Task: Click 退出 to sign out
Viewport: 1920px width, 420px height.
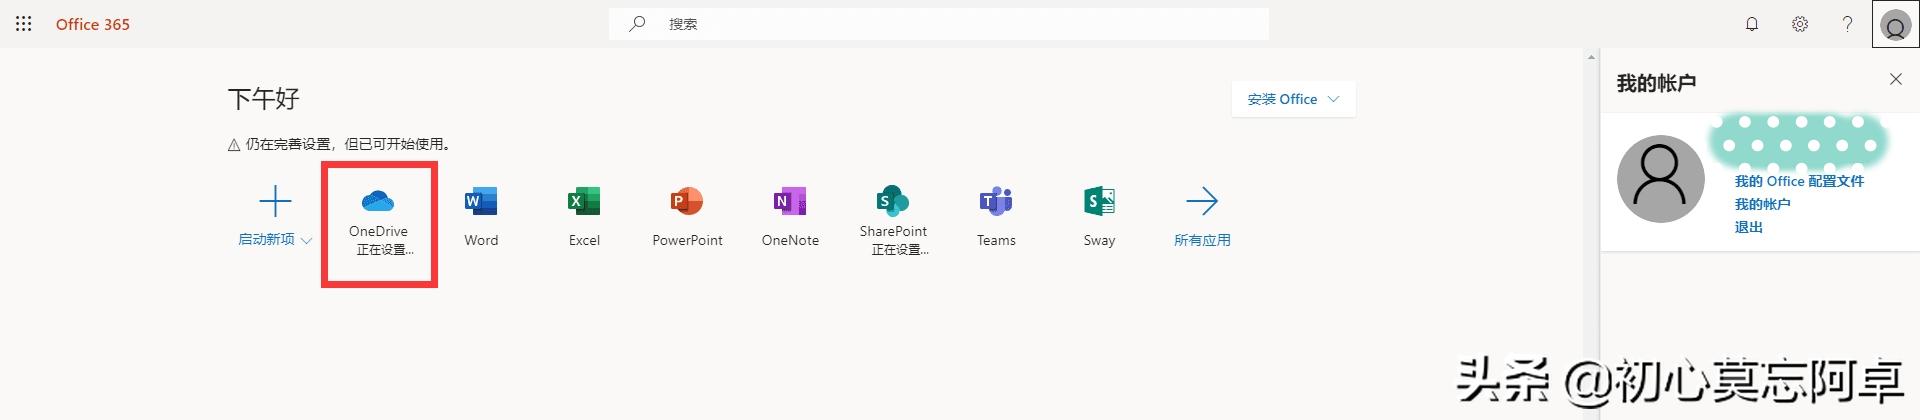Action: (x=1748, y=227)
